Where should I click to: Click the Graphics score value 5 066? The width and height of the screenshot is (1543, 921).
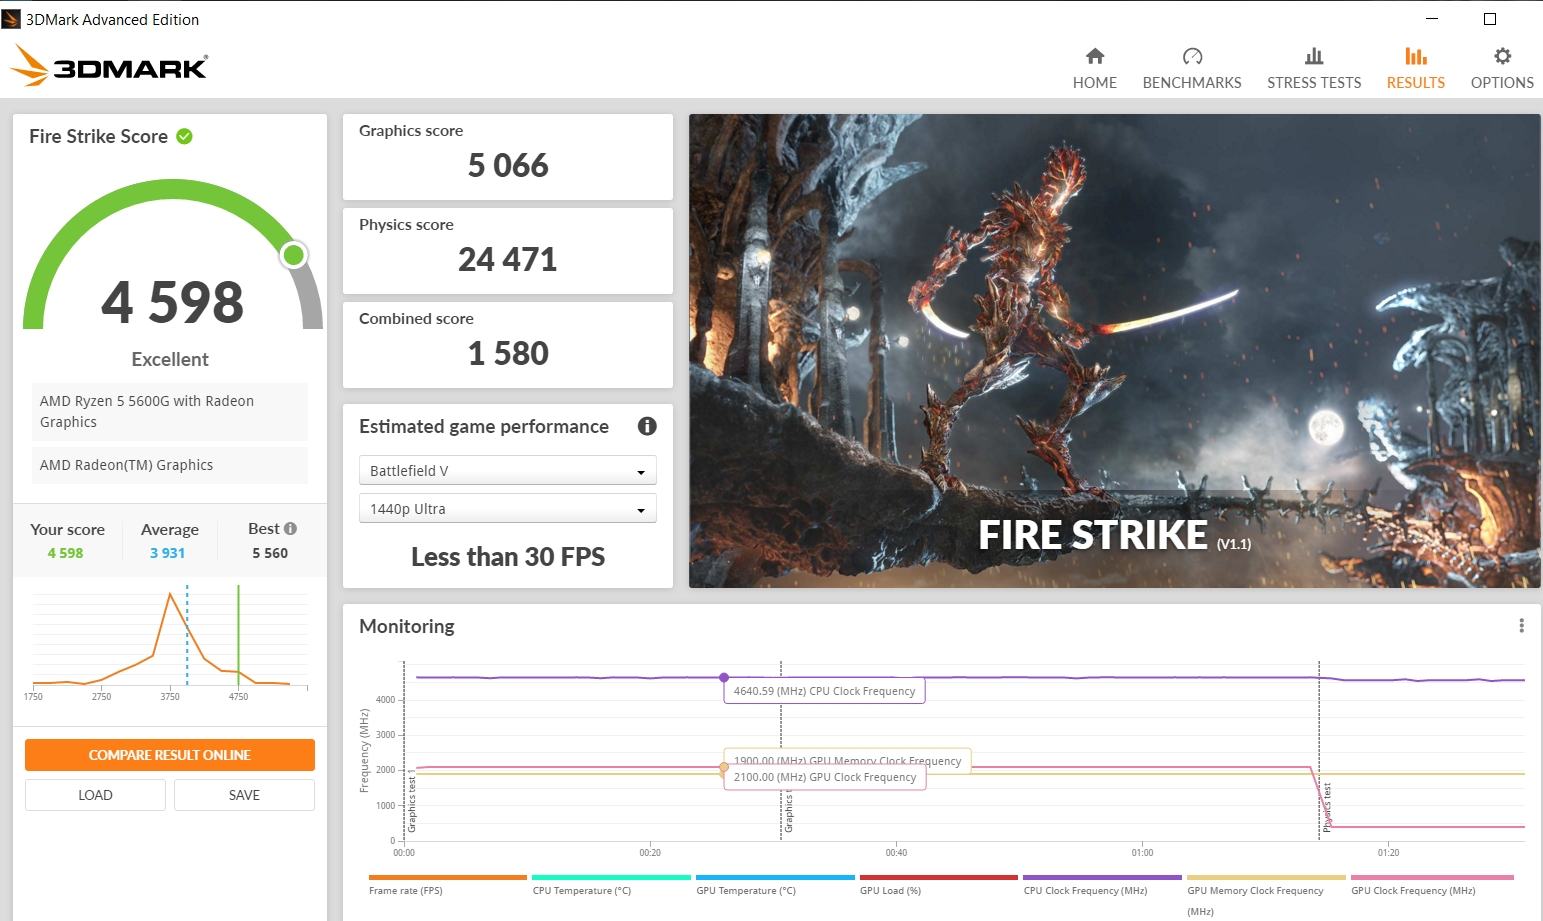(508, 165)
